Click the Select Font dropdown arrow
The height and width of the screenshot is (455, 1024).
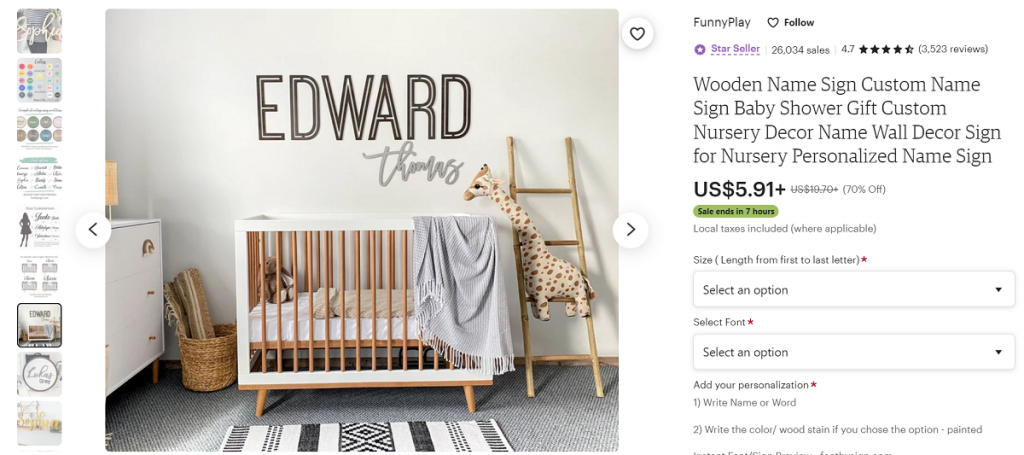pos(998,352)
